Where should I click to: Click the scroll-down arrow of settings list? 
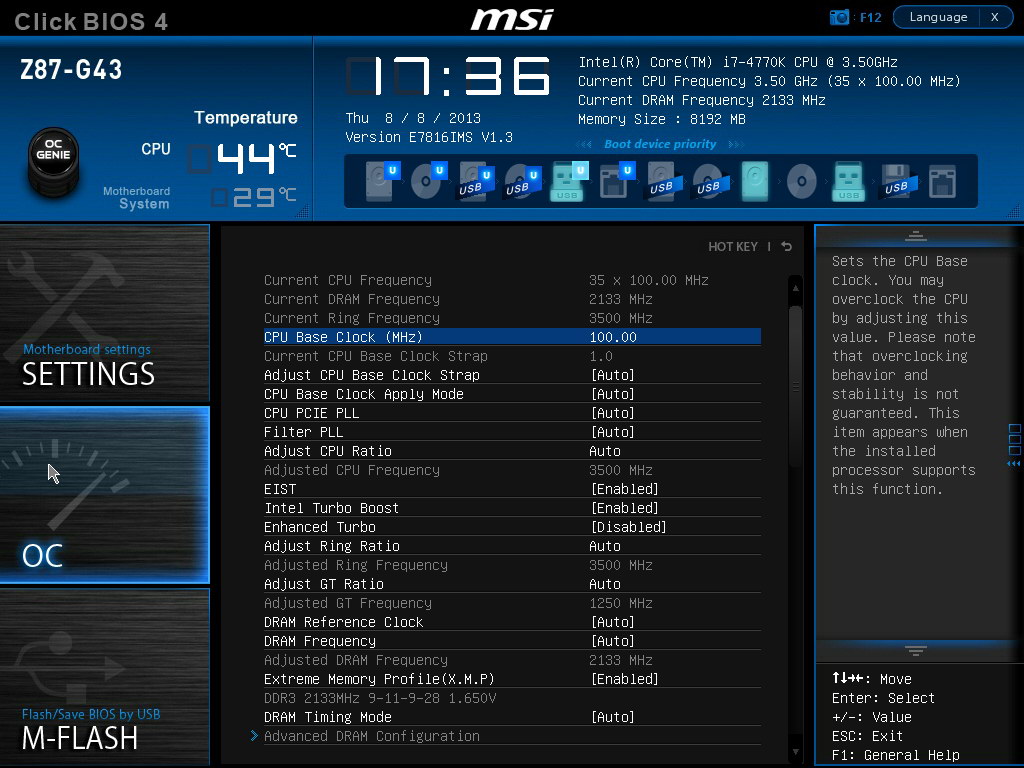[x=795, y=752]
